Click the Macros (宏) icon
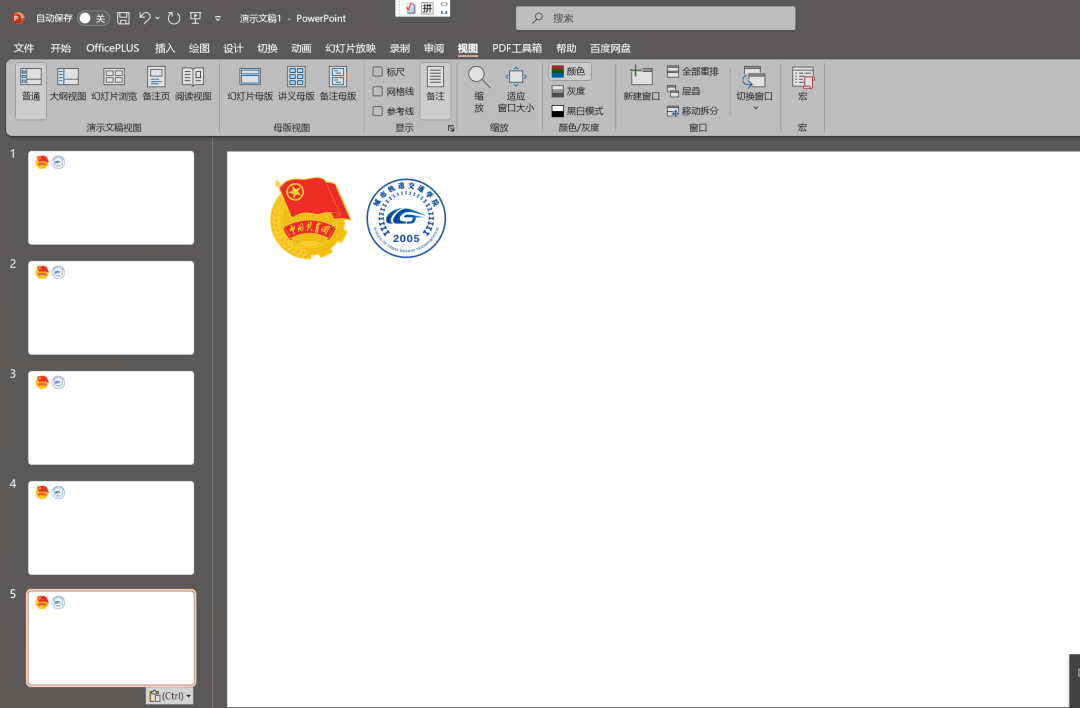 tap(802, 84)
